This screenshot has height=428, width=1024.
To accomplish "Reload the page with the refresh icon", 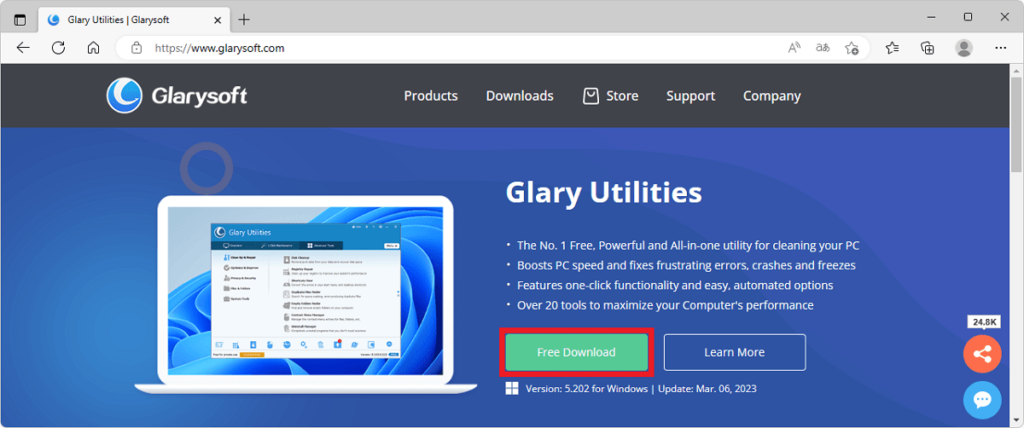I will click(x=59, y=48).
